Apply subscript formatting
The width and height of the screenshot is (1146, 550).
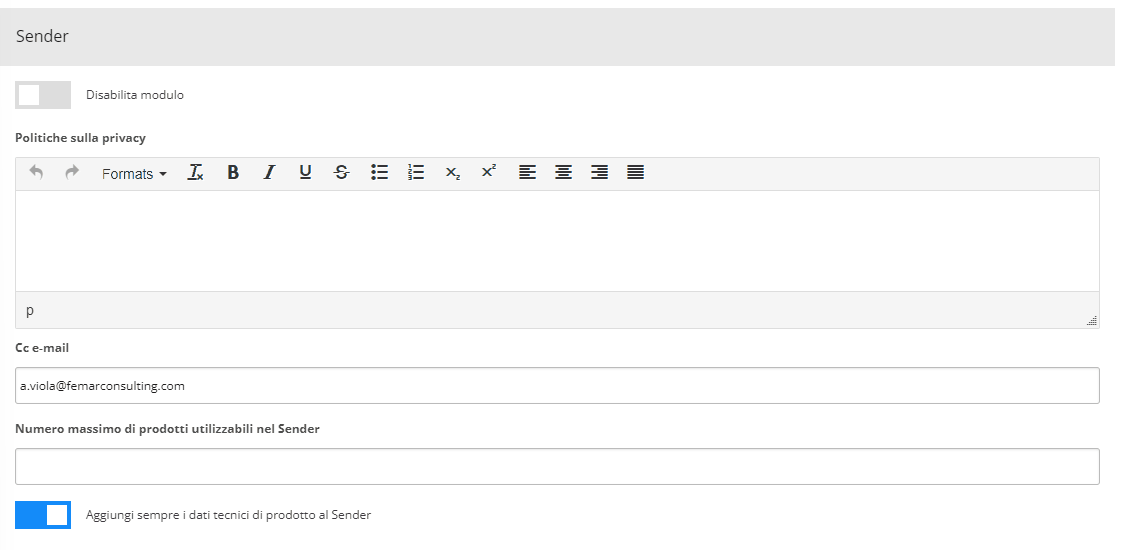click(453, 173)
